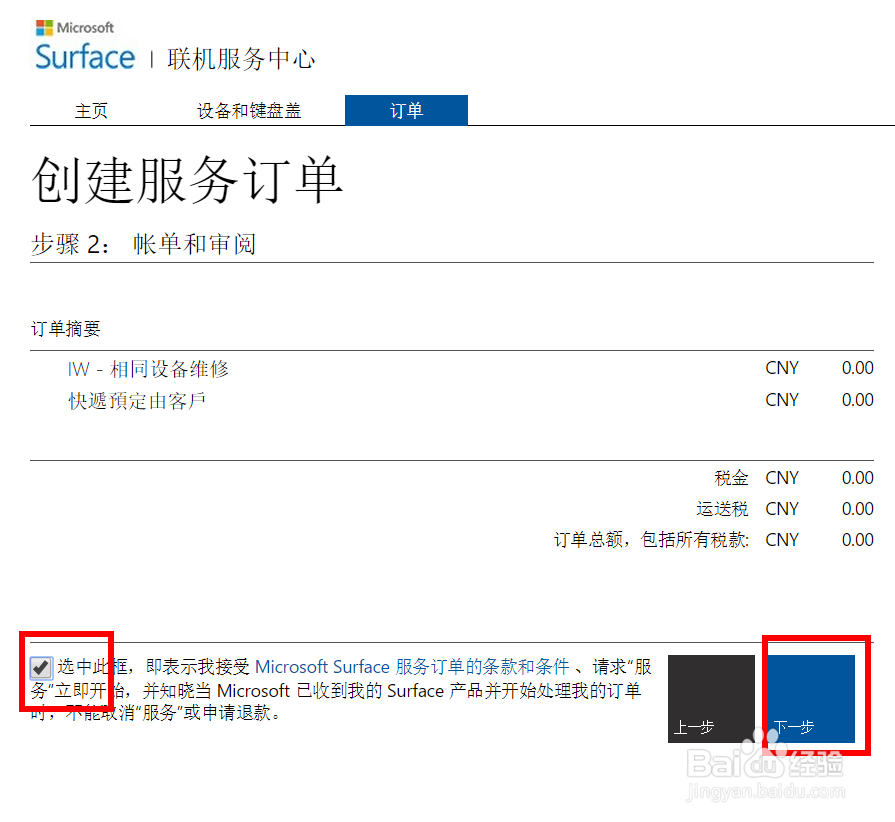Open the 设备和键盘盖 tab

[248, 110]
